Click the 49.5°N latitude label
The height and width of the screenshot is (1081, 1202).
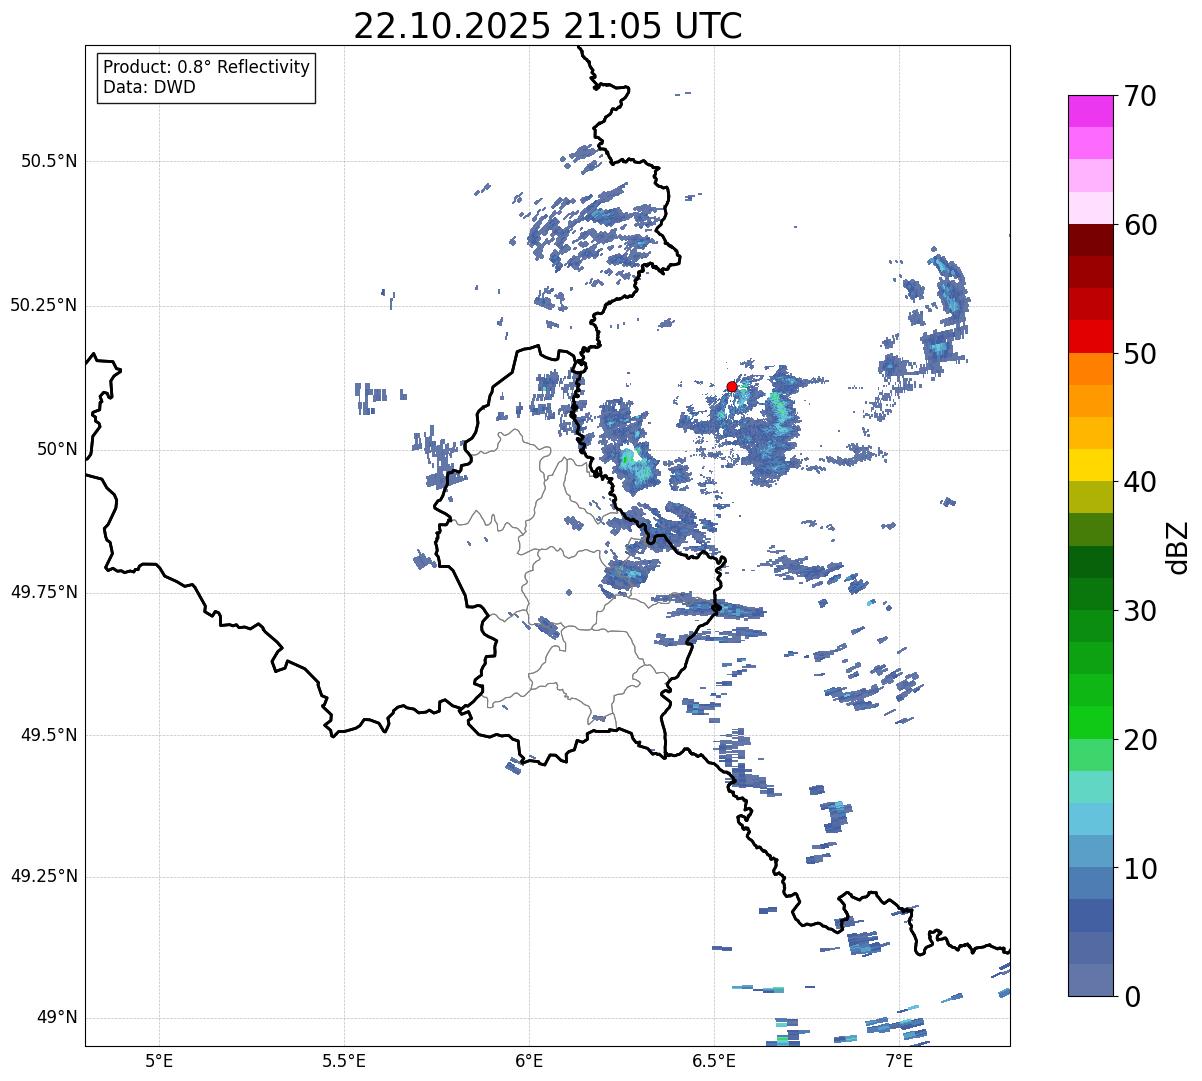point(49,735)
